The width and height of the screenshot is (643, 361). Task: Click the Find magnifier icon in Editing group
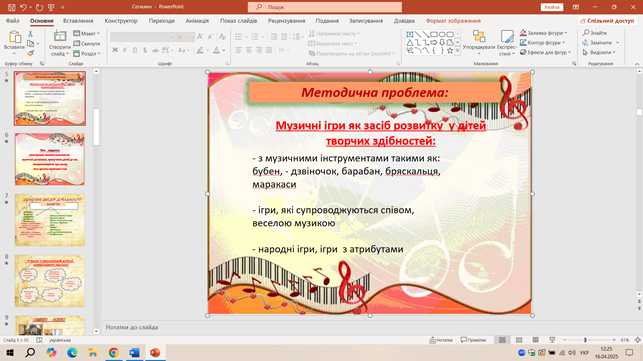(586, 32)
